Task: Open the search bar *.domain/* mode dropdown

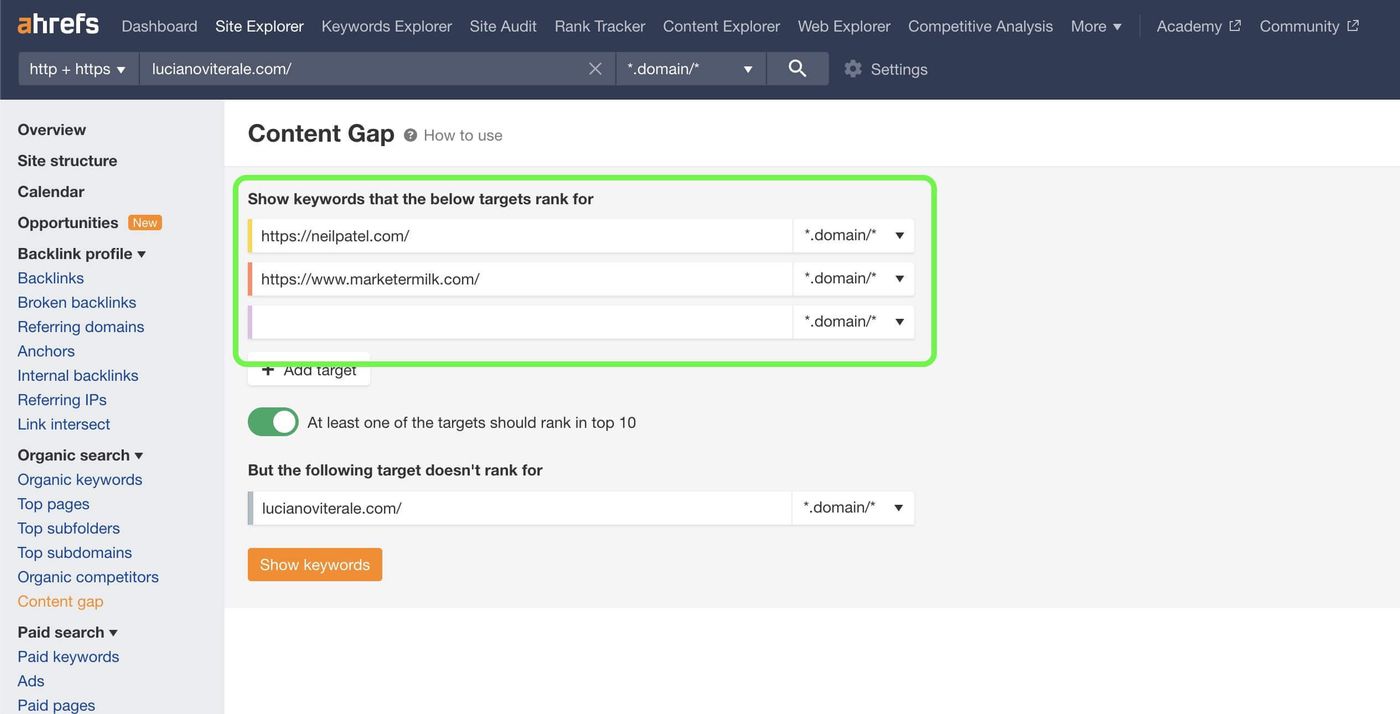Action: (x=690, y=69)
